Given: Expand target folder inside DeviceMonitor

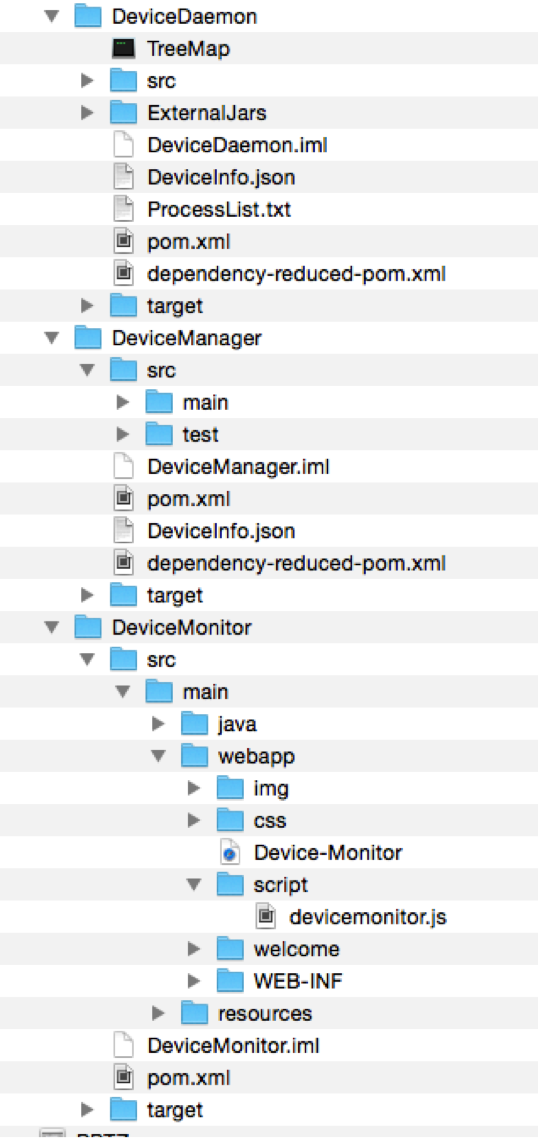Looking at the screenshot, I should (x=88, y=1109).
